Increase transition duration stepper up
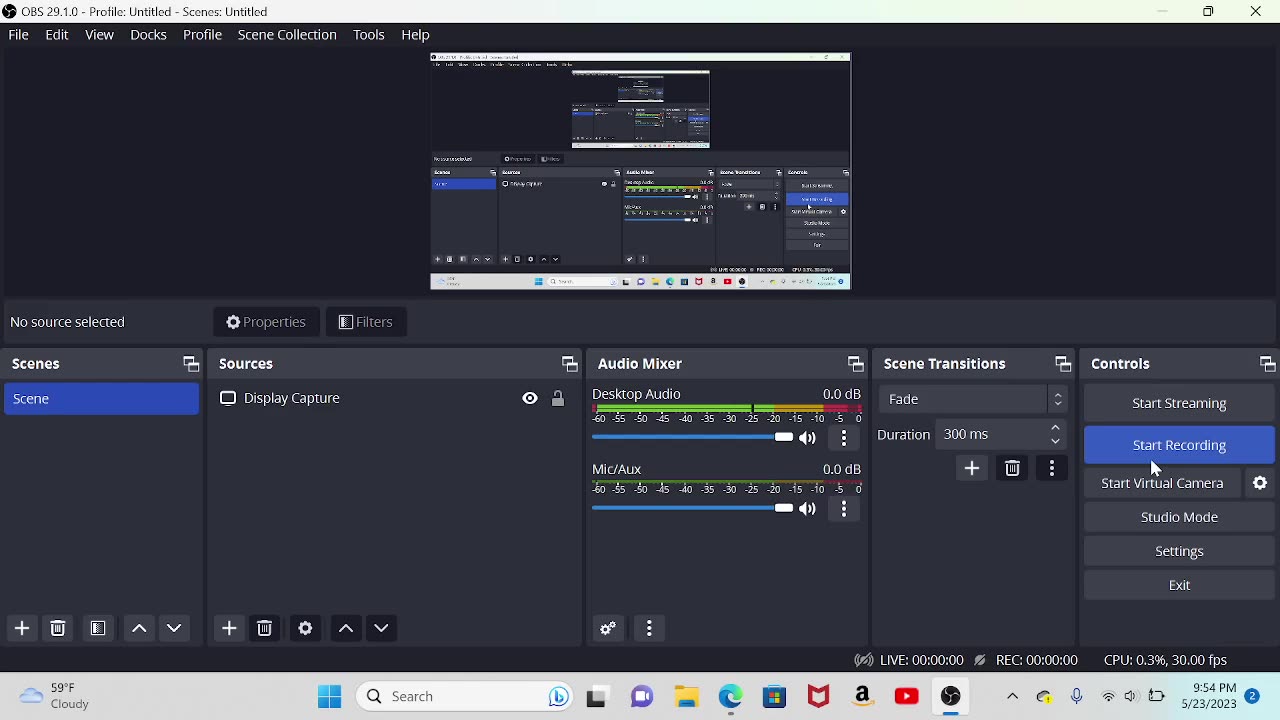This screenshot has height=720, width=1280. click(1055, 428)
